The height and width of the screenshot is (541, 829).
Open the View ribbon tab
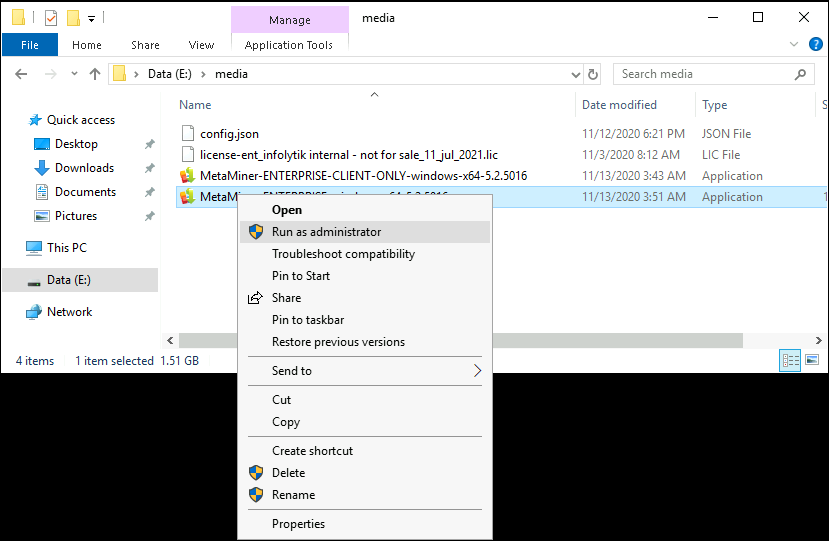click(201, 45)
